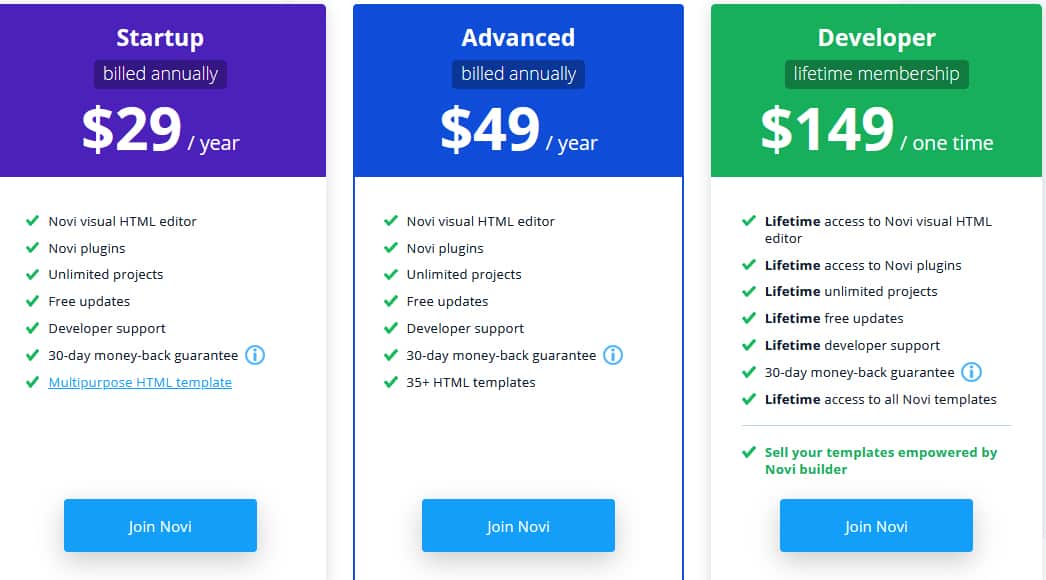The height and width of the screenshot is (580, 1046).
Task: Click checkmark beside Startup Multipurpose HTML template
Action: (x=32, y=382)
